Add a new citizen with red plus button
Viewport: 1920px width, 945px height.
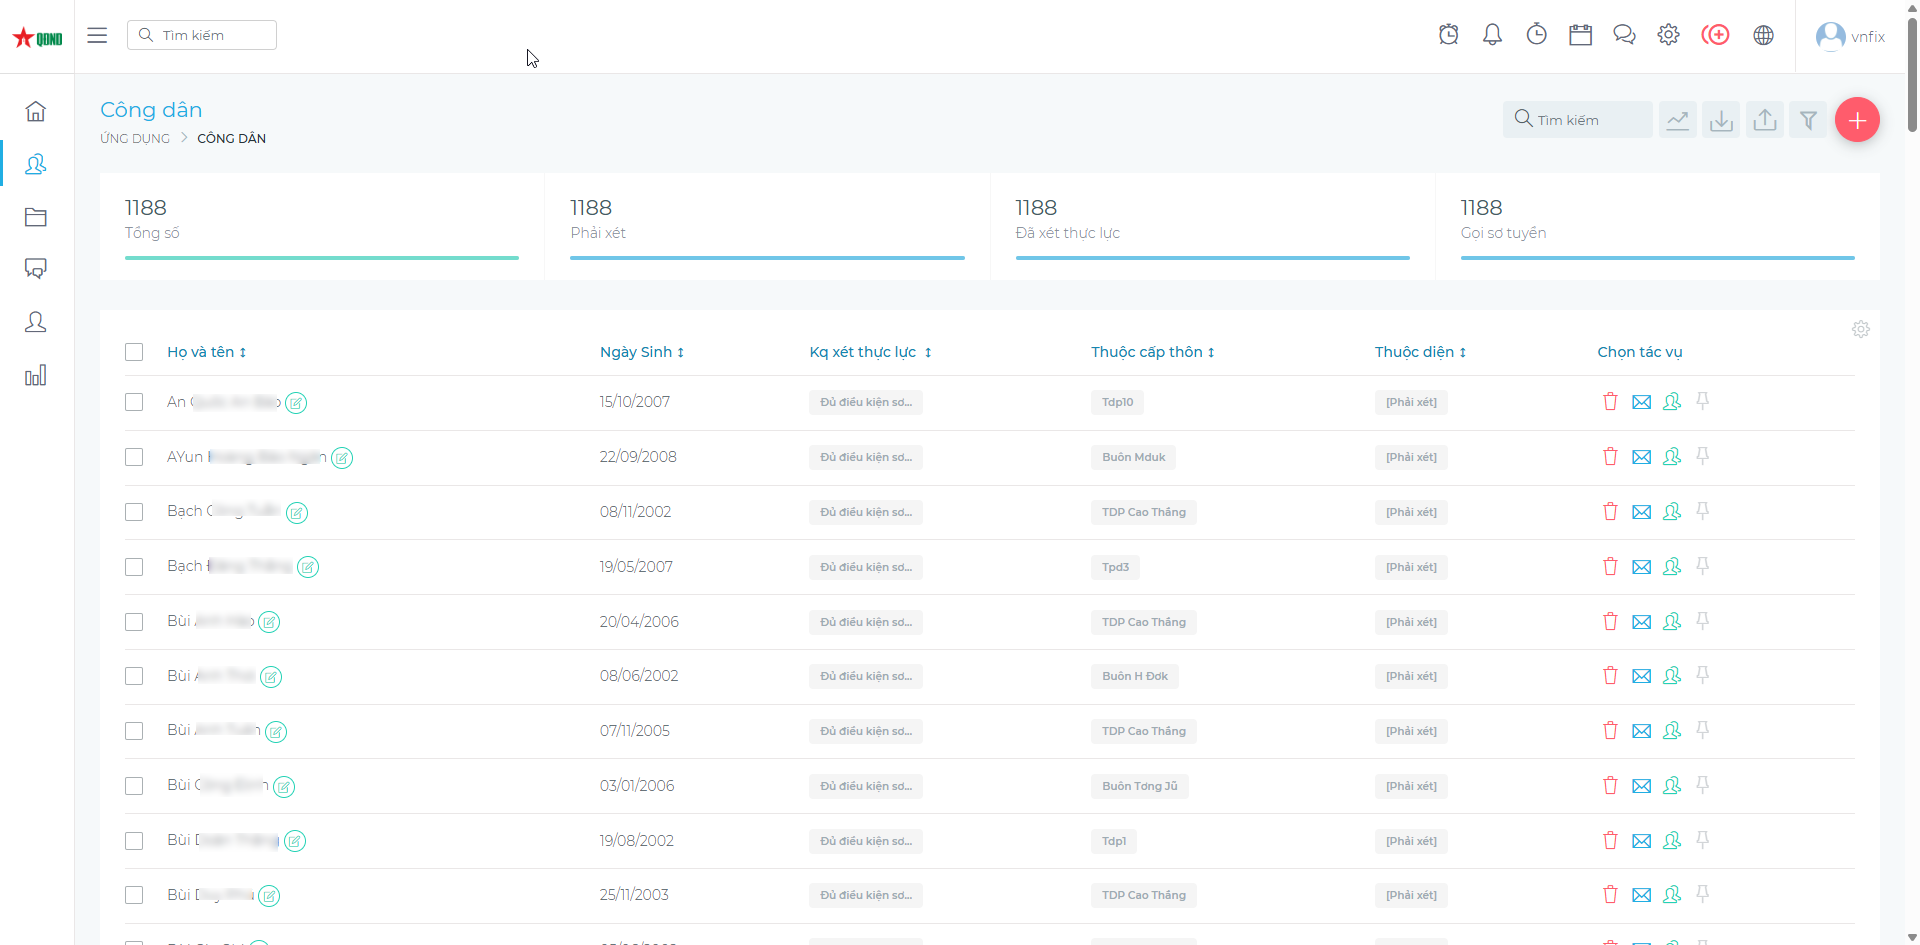(1857, 120)
